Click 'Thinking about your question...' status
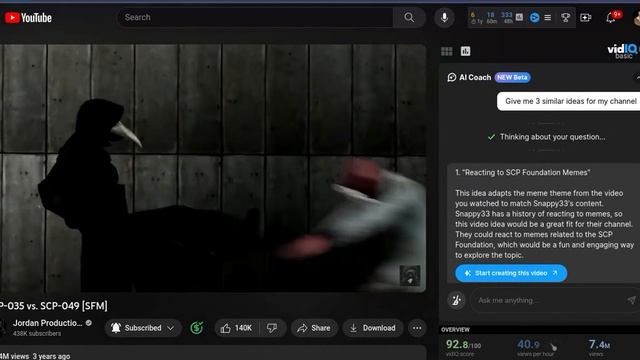Screen dimensions: 640x360 [x=552, y=137]
